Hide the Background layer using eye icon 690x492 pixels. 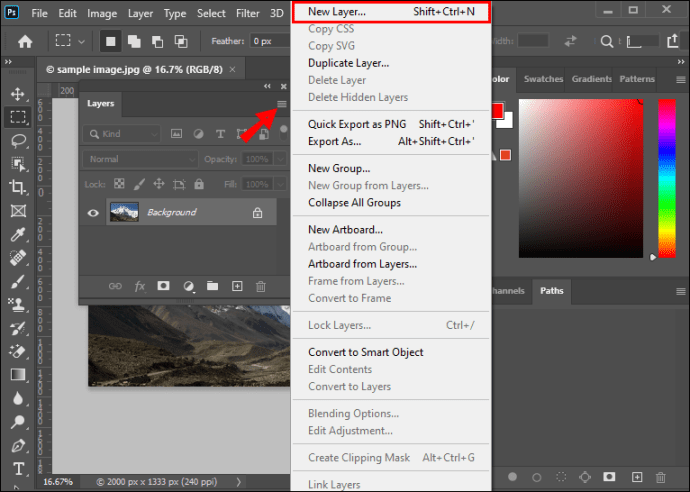(94, 213)
